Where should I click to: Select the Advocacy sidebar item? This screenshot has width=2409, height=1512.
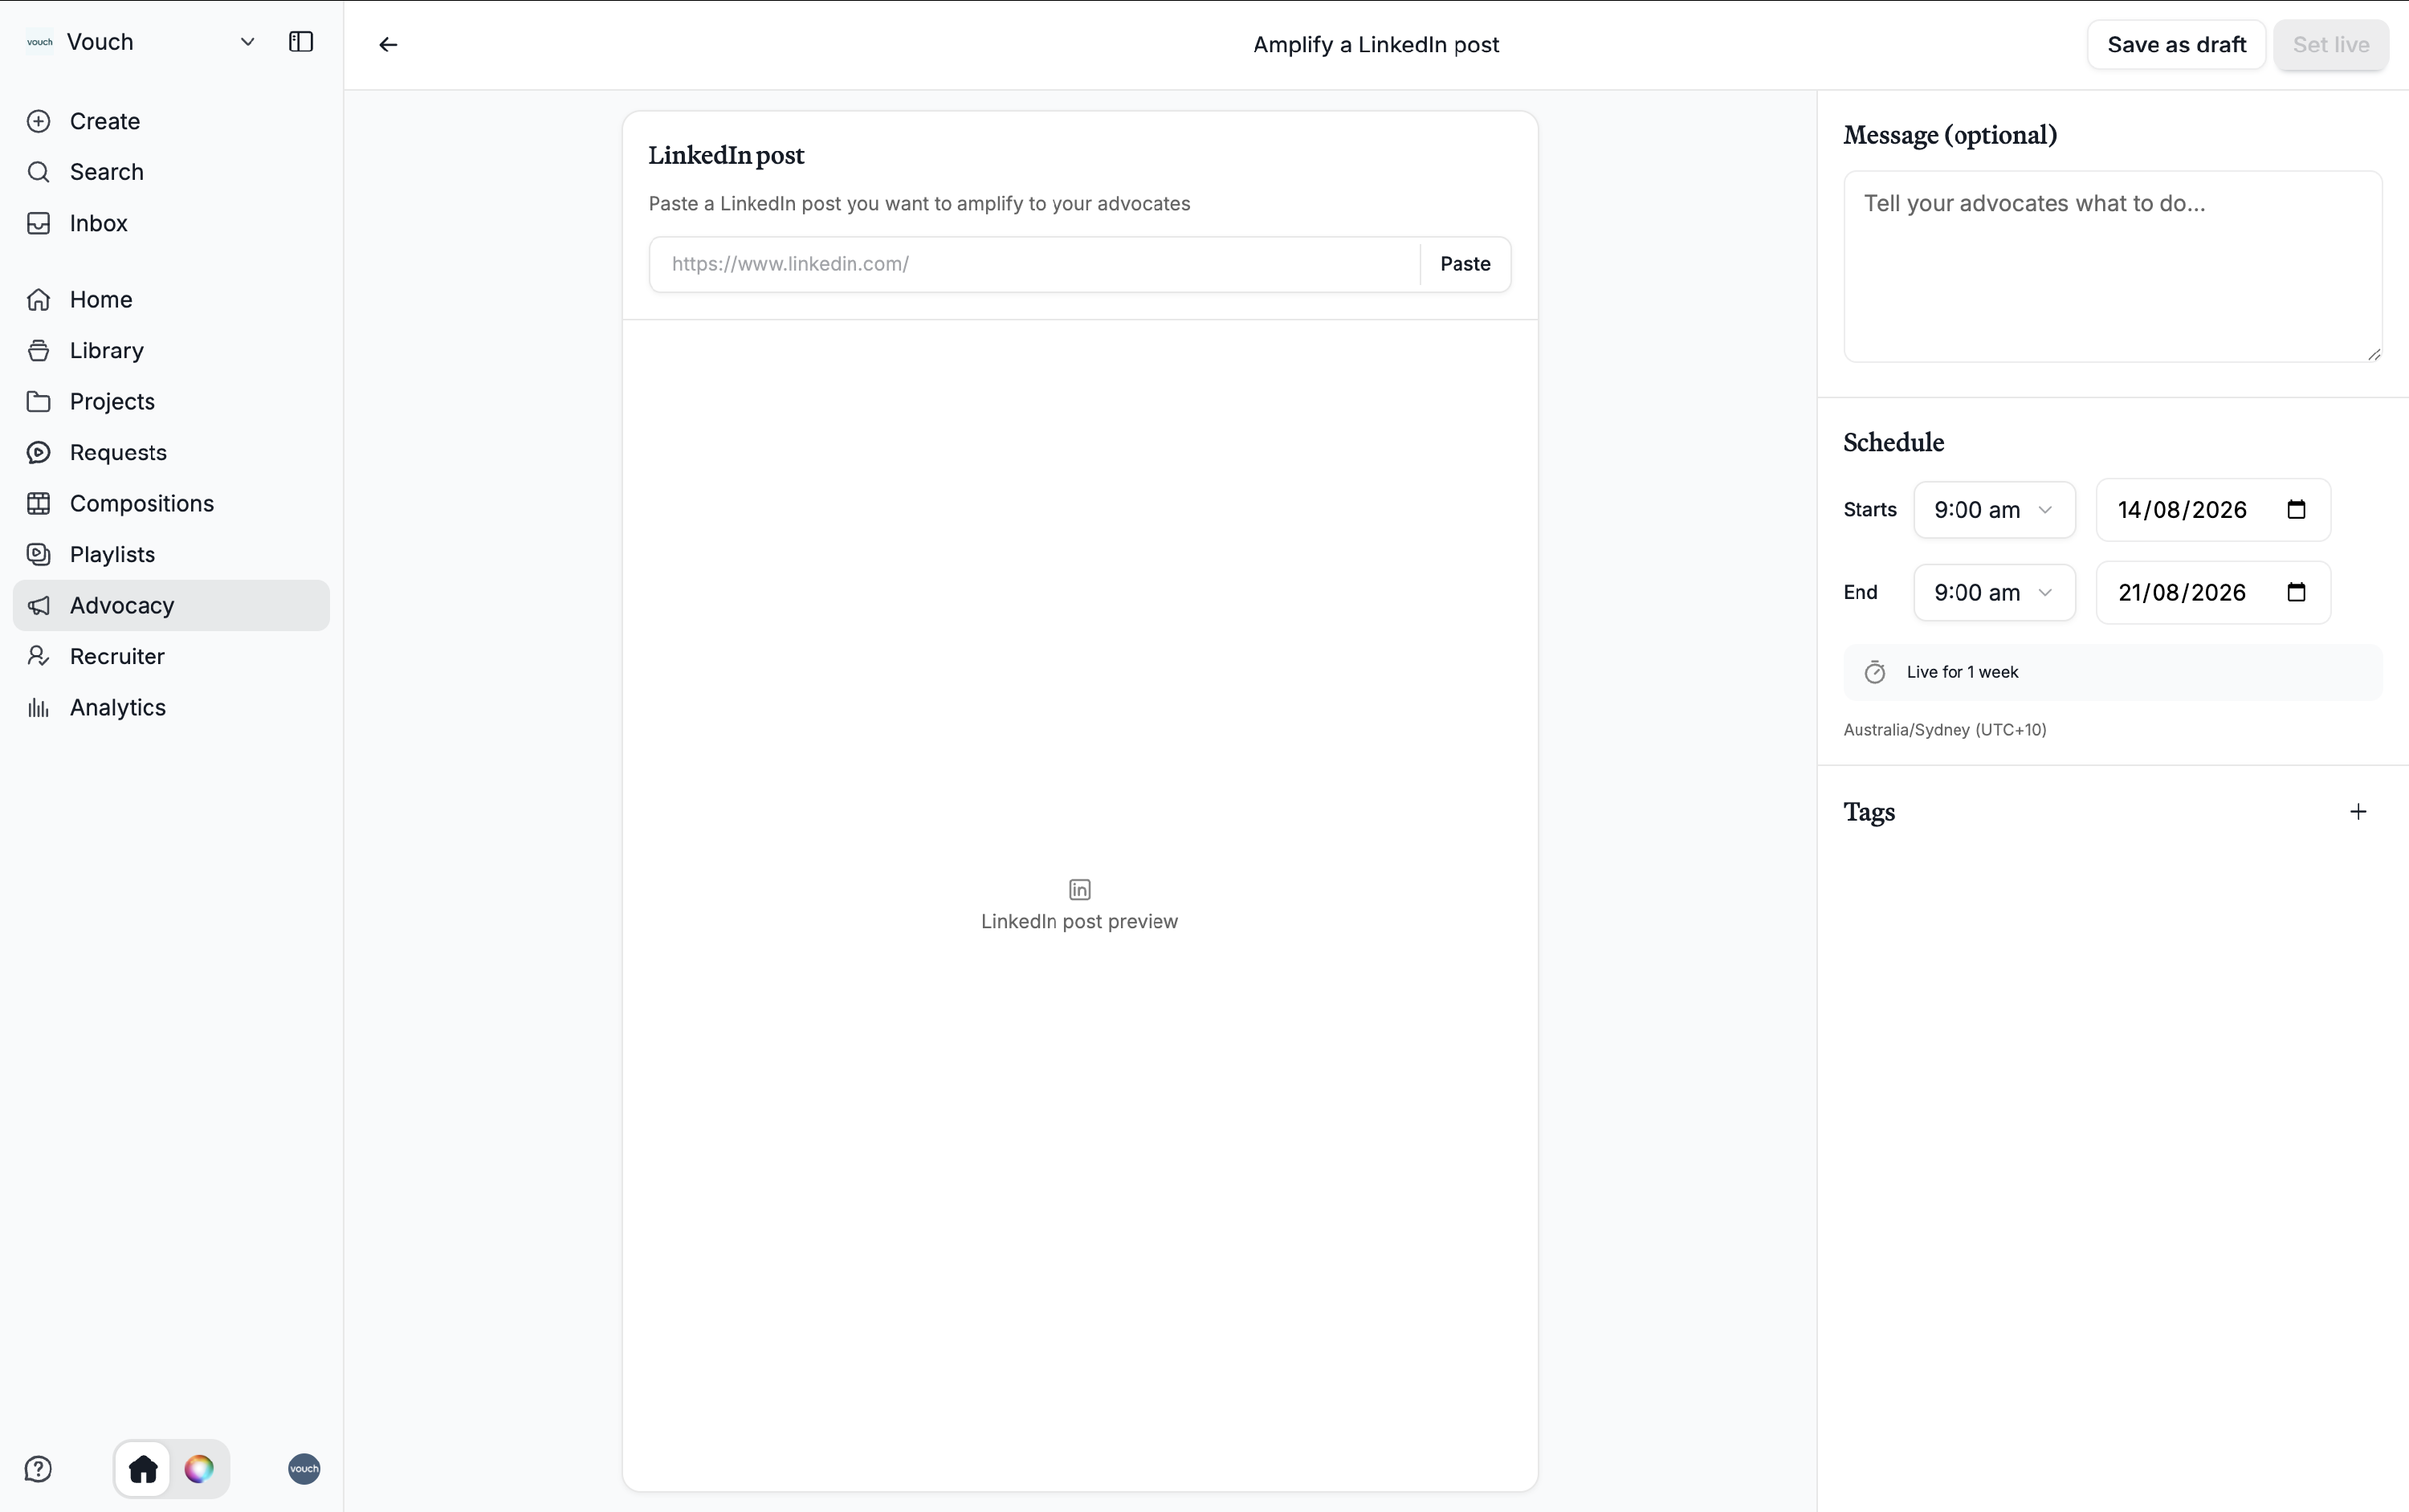click(171, 605)
